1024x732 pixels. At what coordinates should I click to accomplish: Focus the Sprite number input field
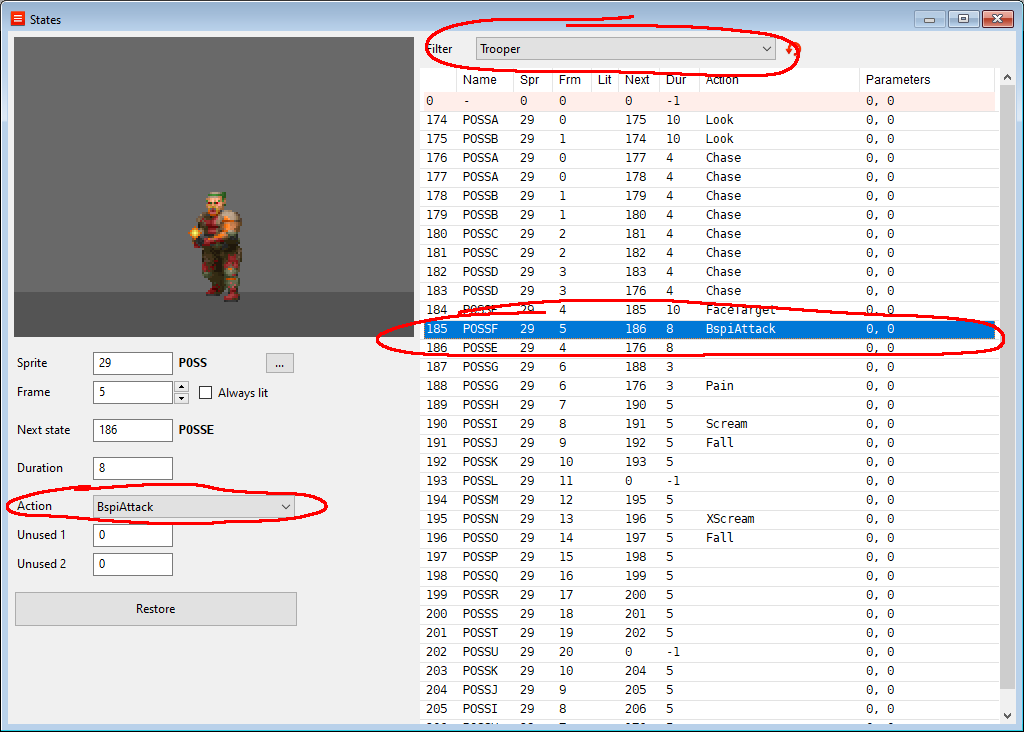(132, 364)
